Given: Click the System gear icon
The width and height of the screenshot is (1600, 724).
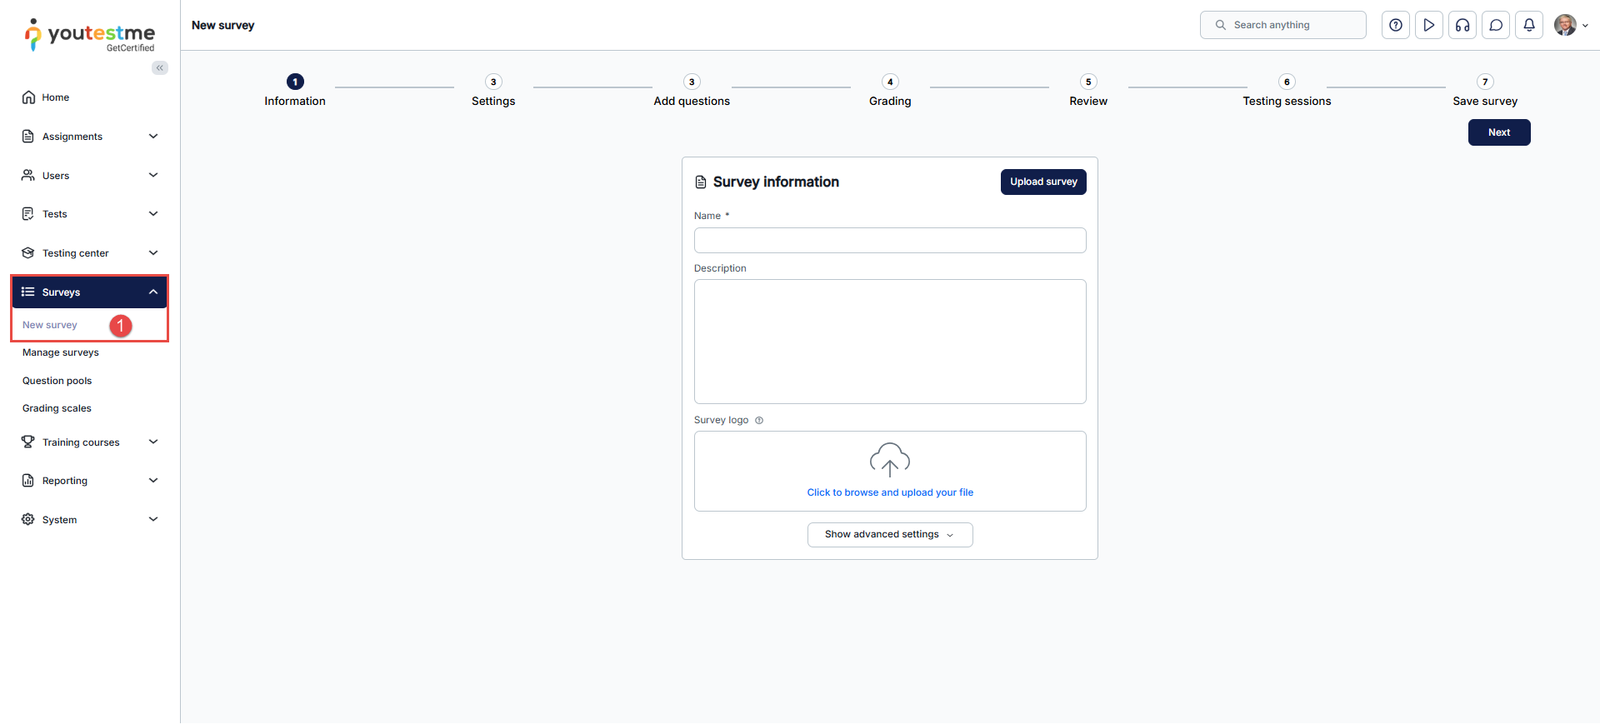Looking at the screenshot, I should (x=28, y=520).
